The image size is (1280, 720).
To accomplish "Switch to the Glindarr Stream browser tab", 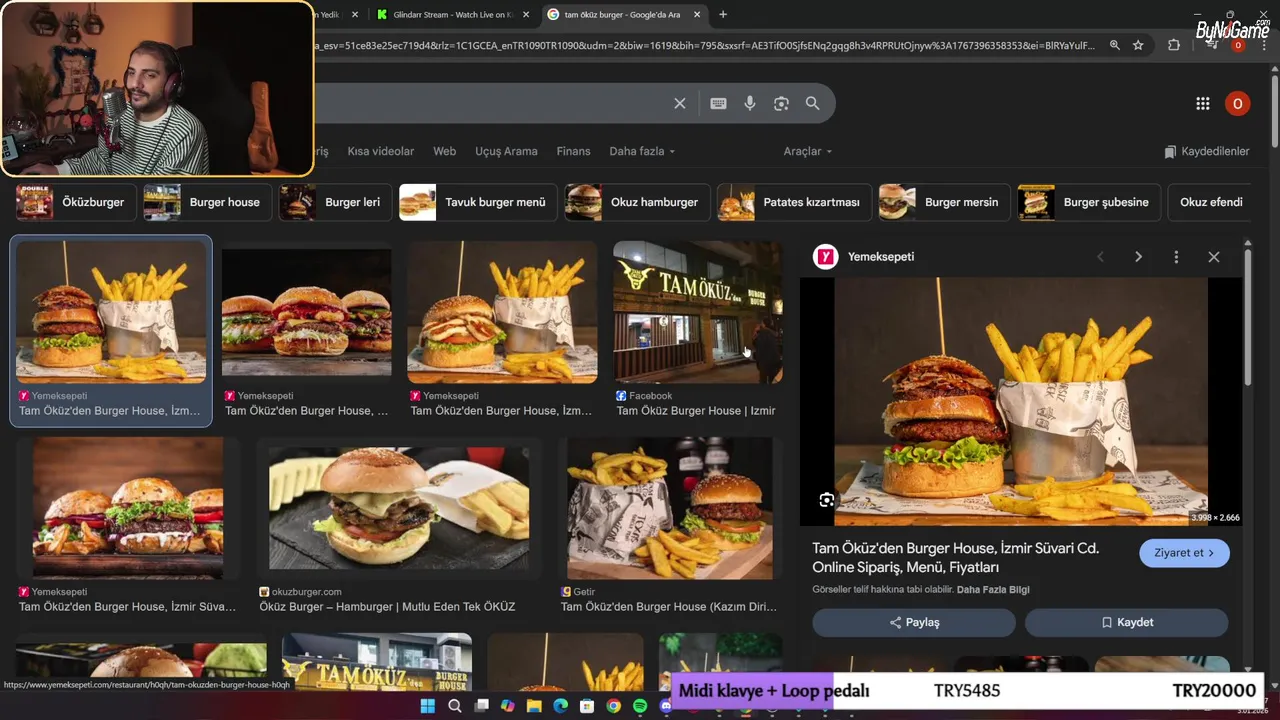I will [x=454, y=15].
